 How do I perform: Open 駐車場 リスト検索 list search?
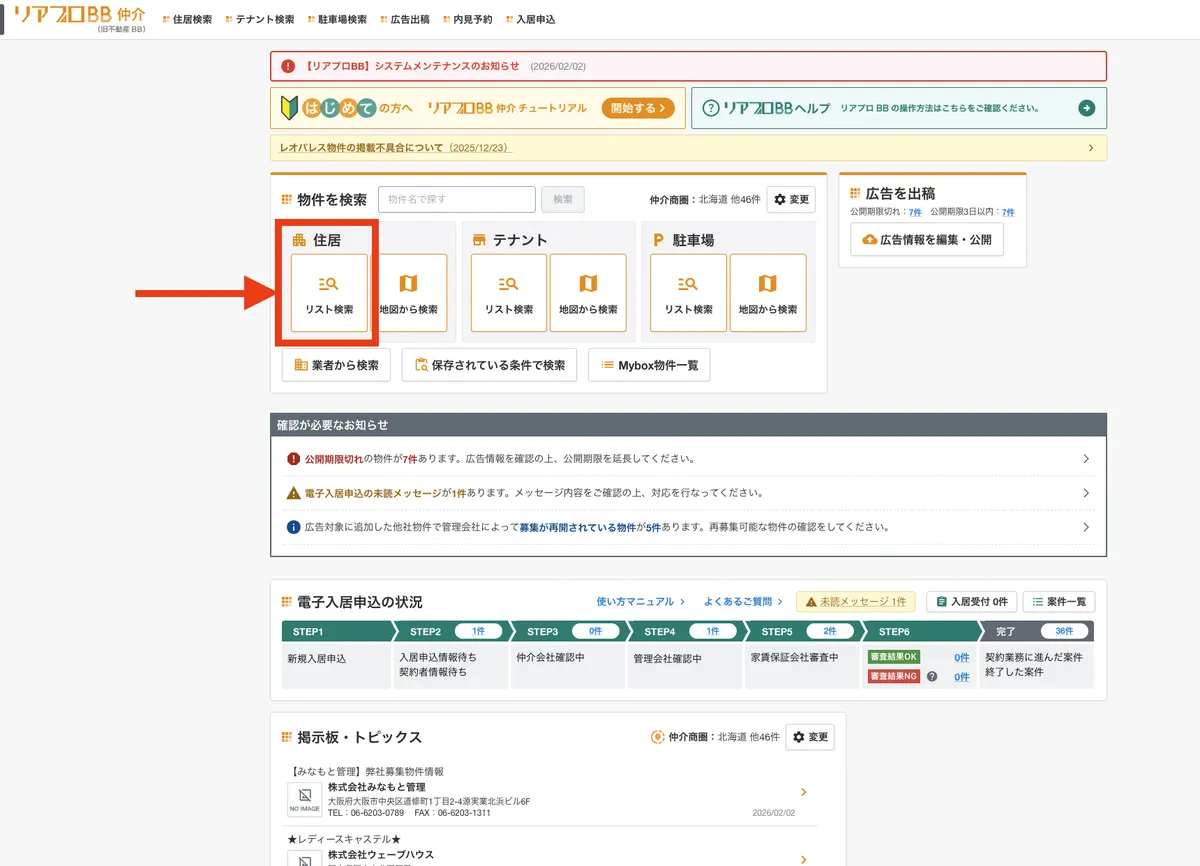[688, 292]
